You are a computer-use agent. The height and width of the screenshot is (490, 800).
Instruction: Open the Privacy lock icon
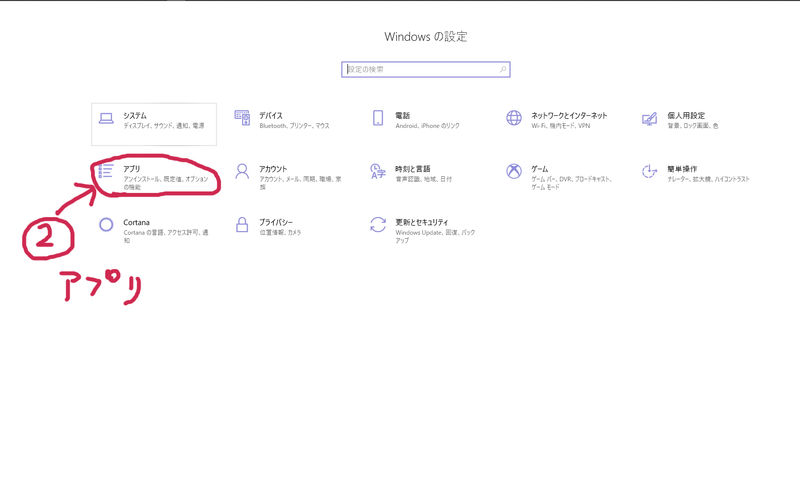click(x=242, y=225)
